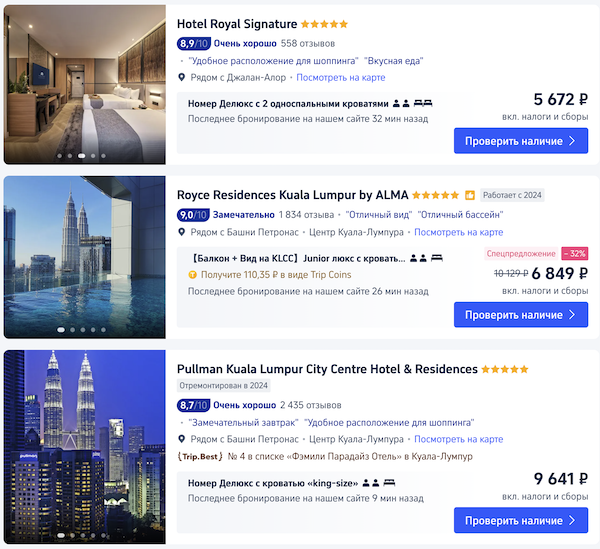Open Посмотреть на карте for Pullman hotel
The width and height of the screenshot is (600, 549).
click(x=458, y=439)
